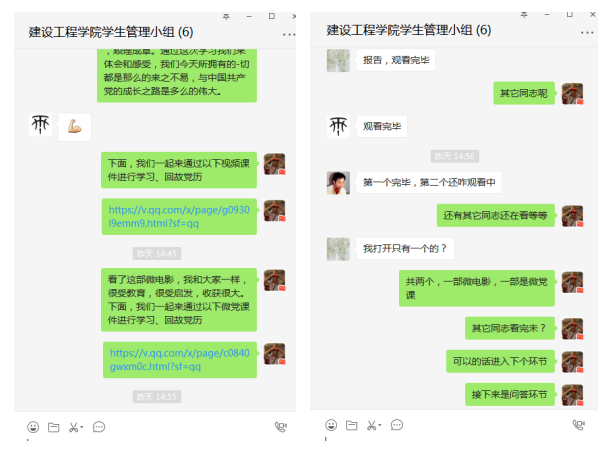Open more options menu of left chat
The height and width of the screenshot is (471, 615).
click(289, 35)
